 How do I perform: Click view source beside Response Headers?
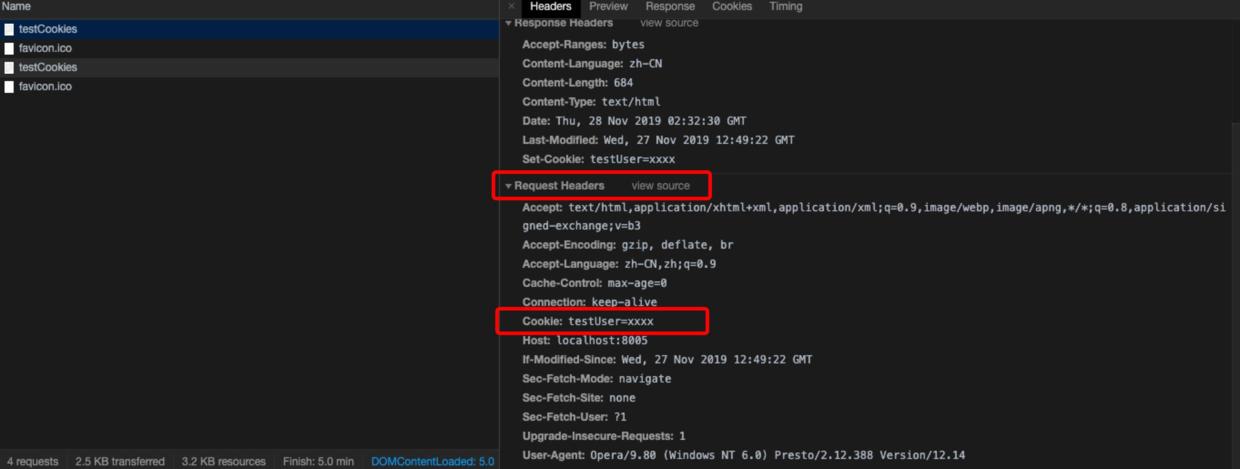(669, 22)
